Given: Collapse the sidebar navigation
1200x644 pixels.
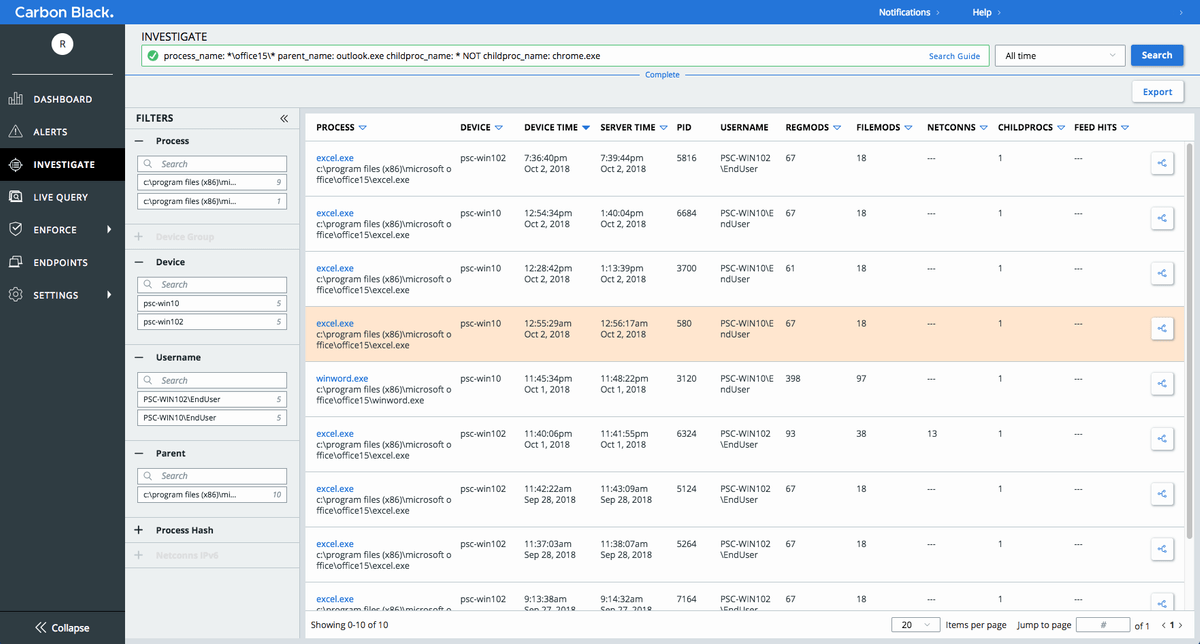Looking at the screenshot, I should pos(62,628).
